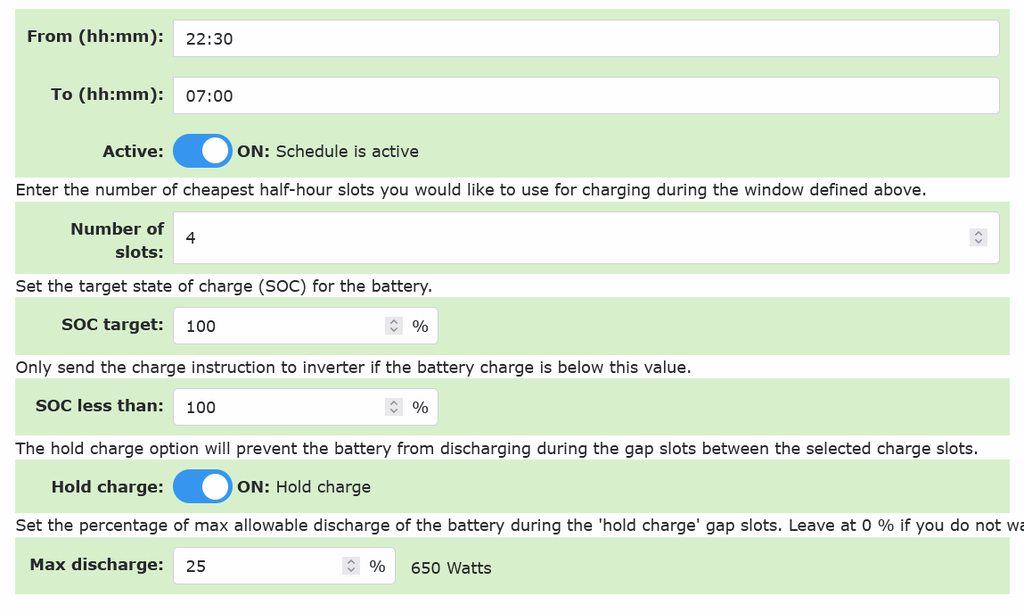Disable the Hold charge toggle
The width and height of the screenshot is (1024, 613).
click(202, 487)
